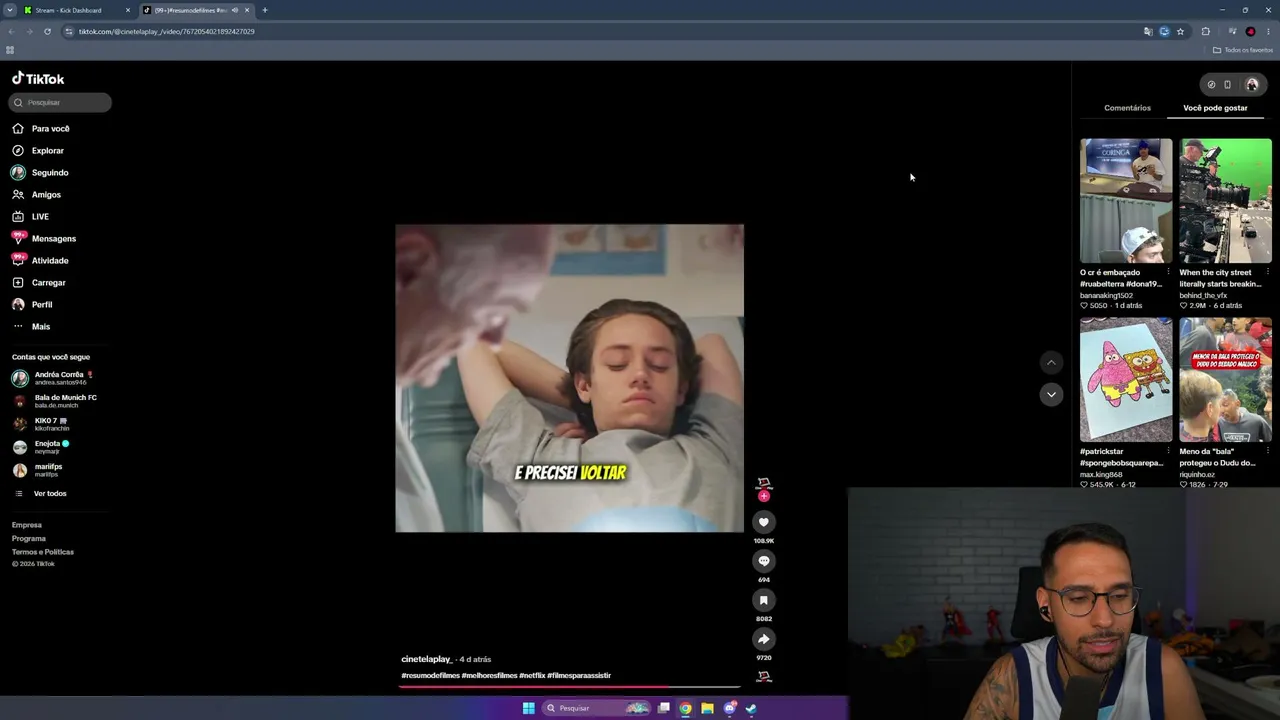Open Todos os favoritos bookmarks folder
The image size is (1280, 720).
1241,50
